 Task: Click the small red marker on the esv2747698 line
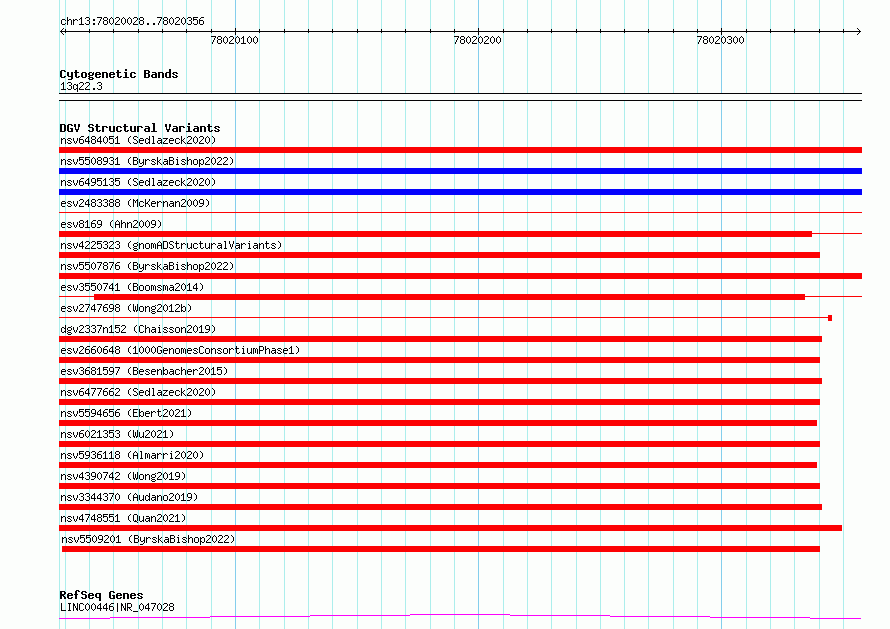(830, 318)
